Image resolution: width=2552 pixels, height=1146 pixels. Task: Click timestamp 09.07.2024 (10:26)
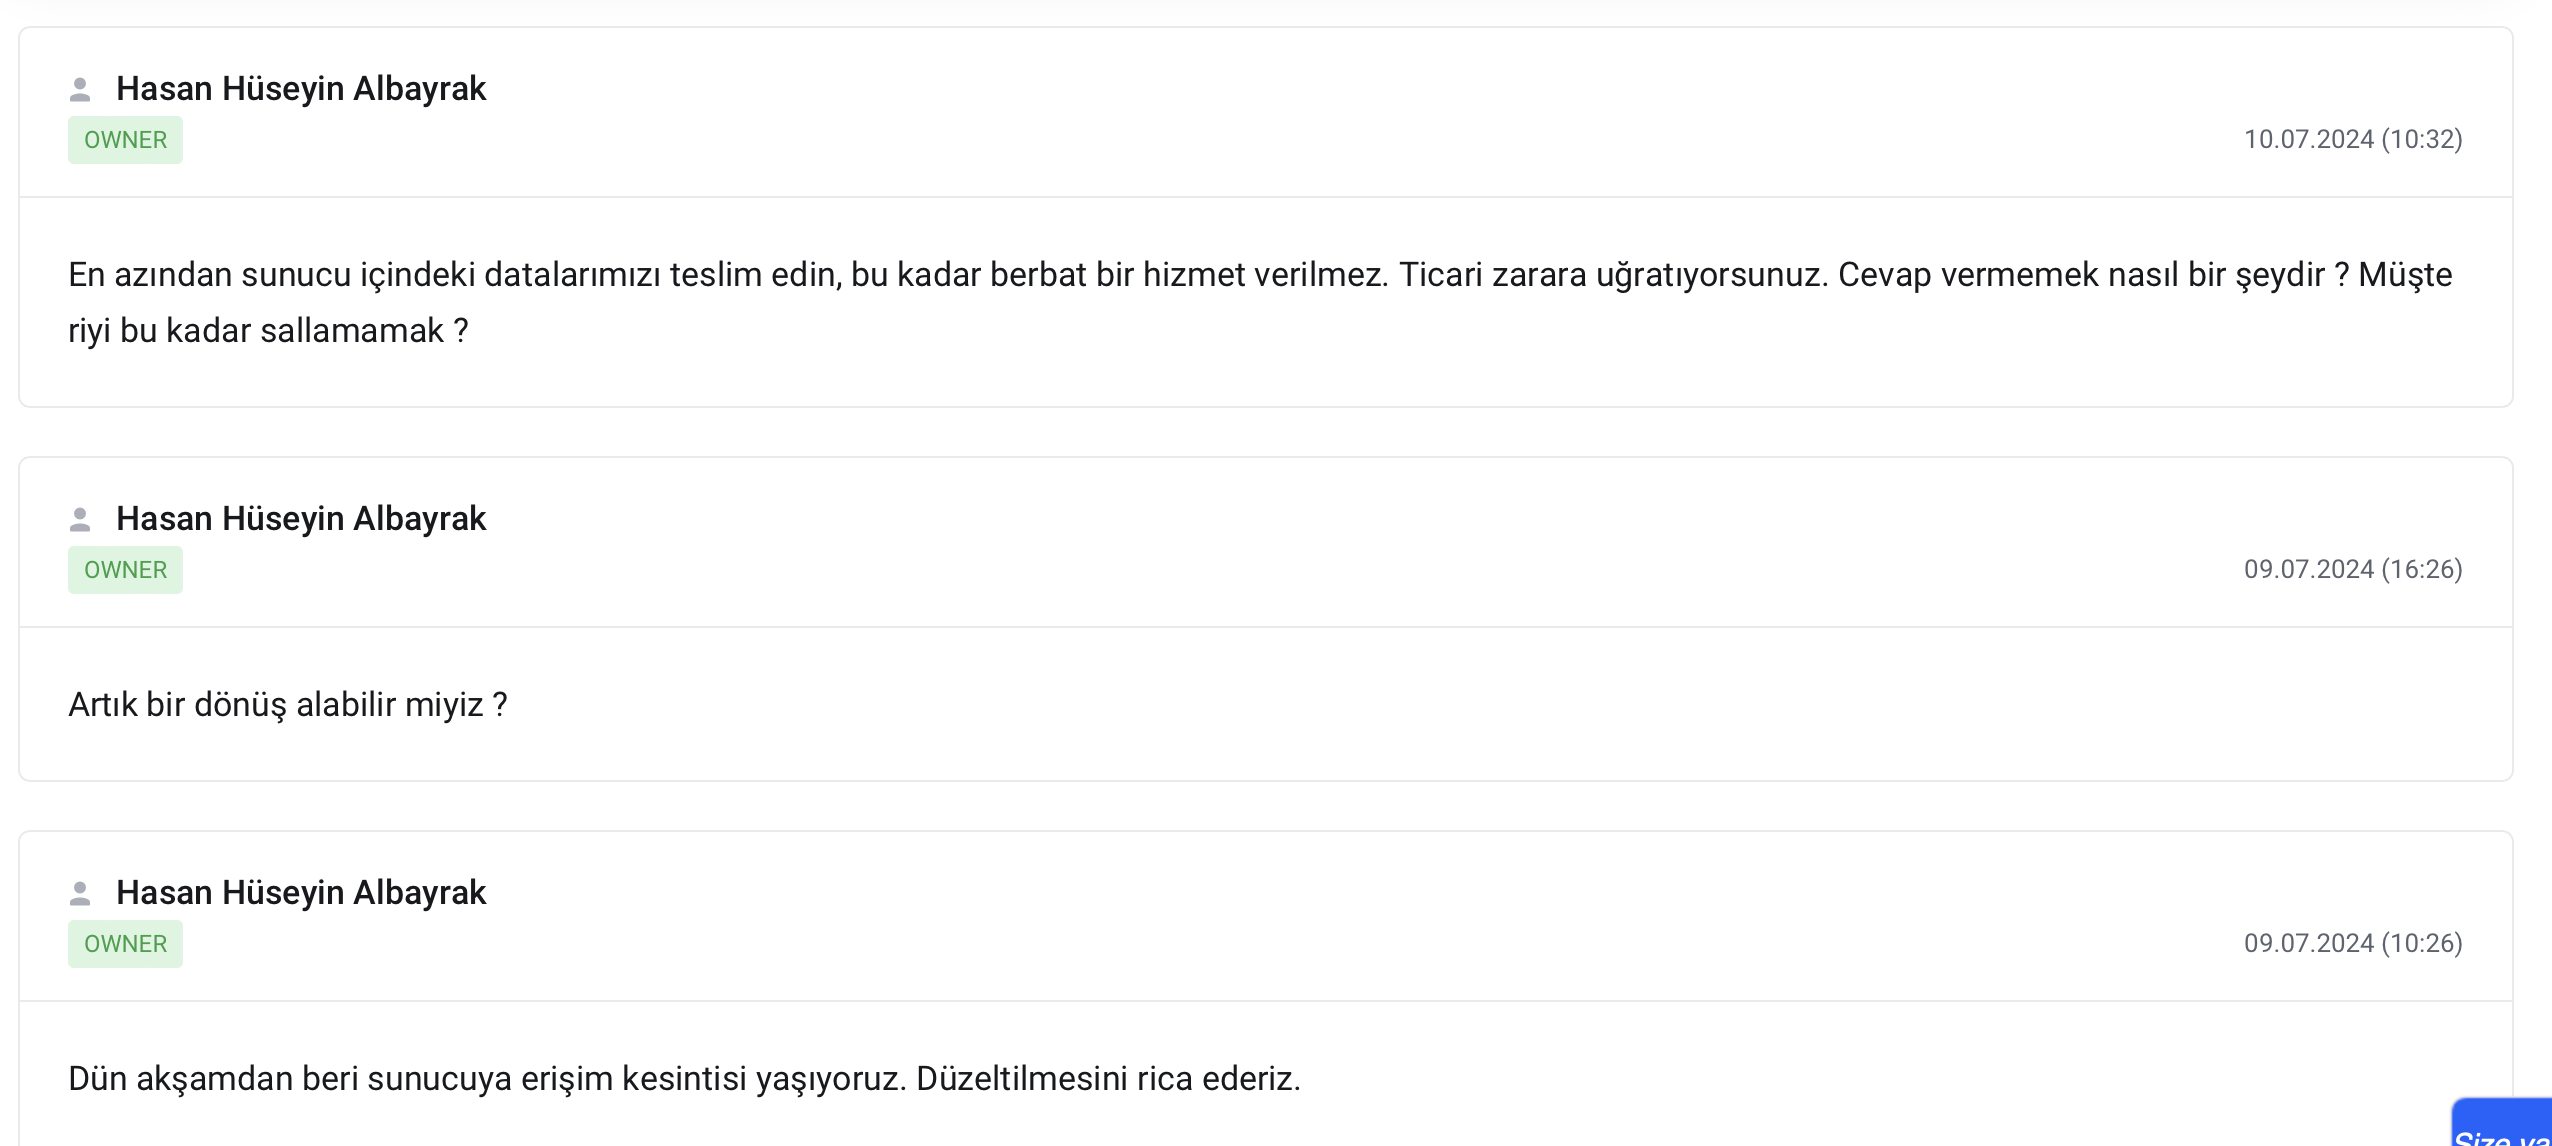(2353, 943)
